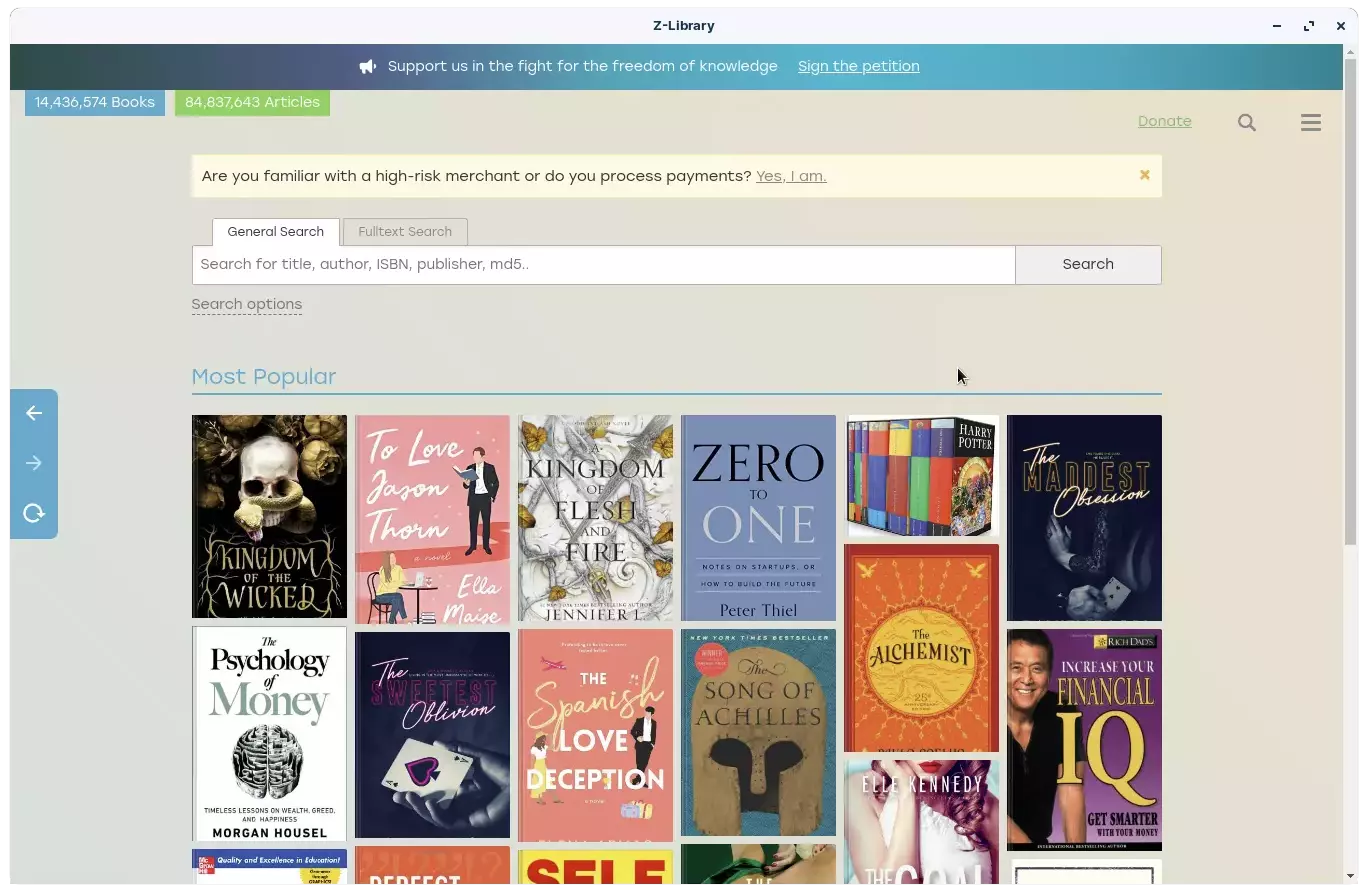Sign the petition for freedom of knowledge

coord(858,66)
